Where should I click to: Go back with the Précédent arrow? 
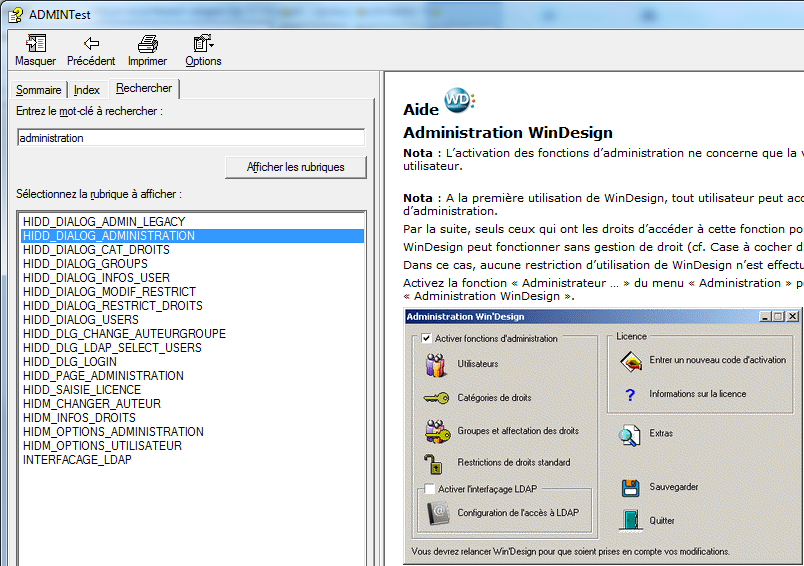(x=91, y=44)
